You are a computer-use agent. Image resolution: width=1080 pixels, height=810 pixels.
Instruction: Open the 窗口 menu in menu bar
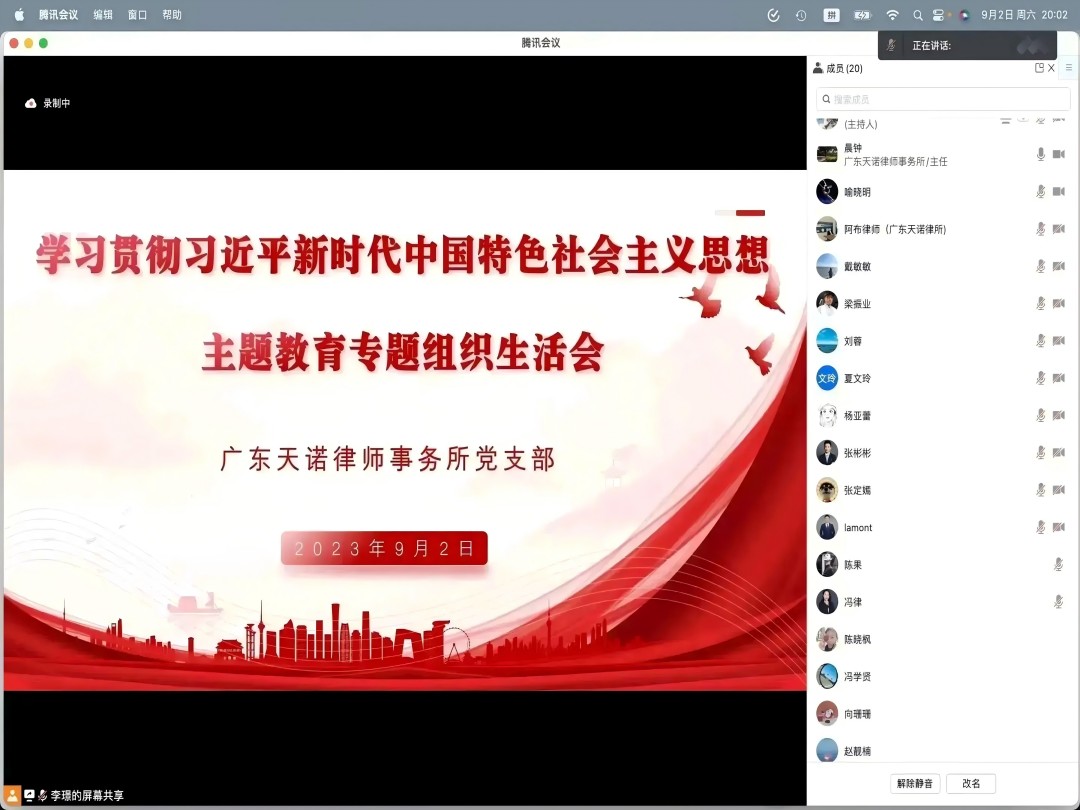pyautogui.click(x=137, y=15)
